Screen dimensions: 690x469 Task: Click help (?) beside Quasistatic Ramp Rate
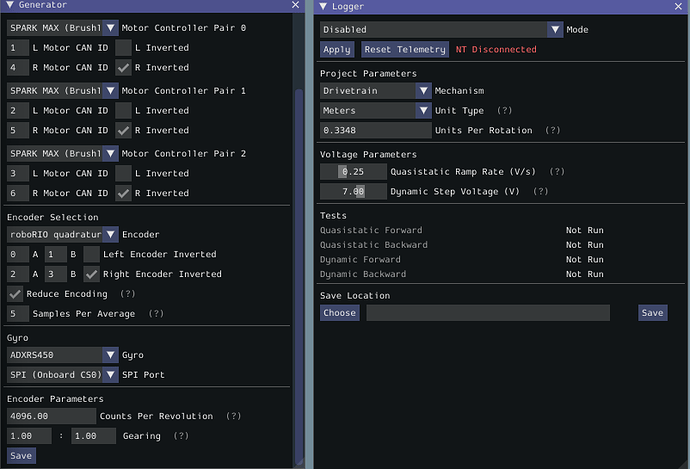557,172
